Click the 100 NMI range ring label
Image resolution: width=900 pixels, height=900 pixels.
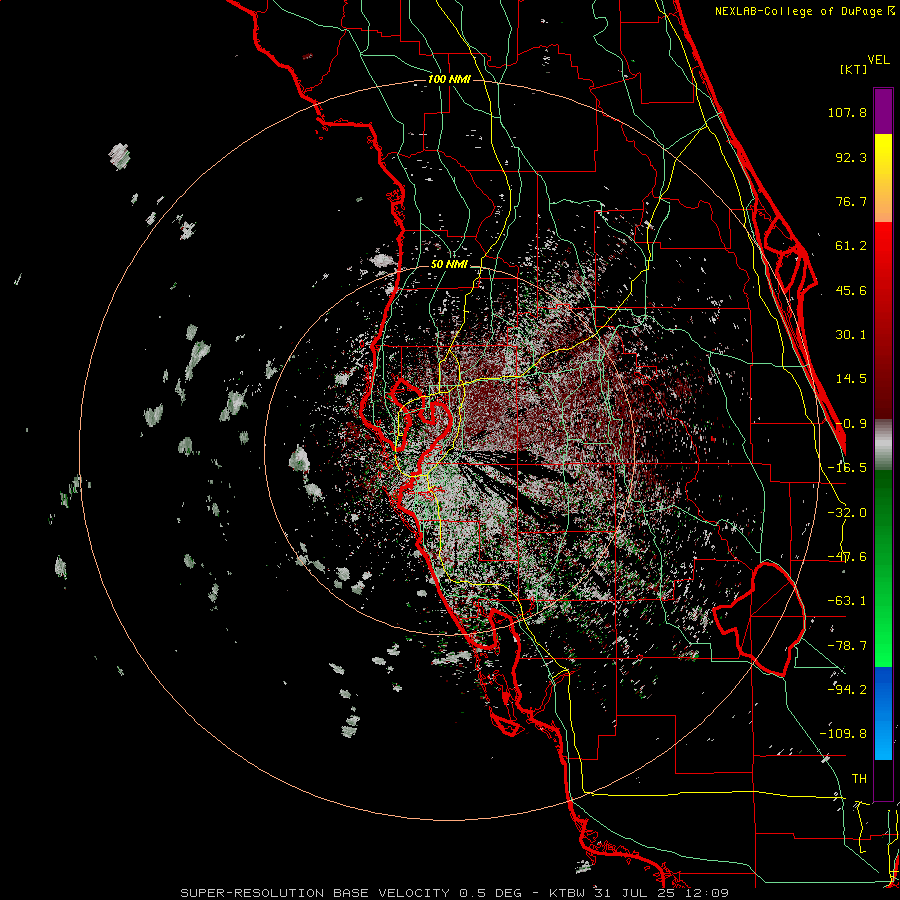[x=449, y=79]
